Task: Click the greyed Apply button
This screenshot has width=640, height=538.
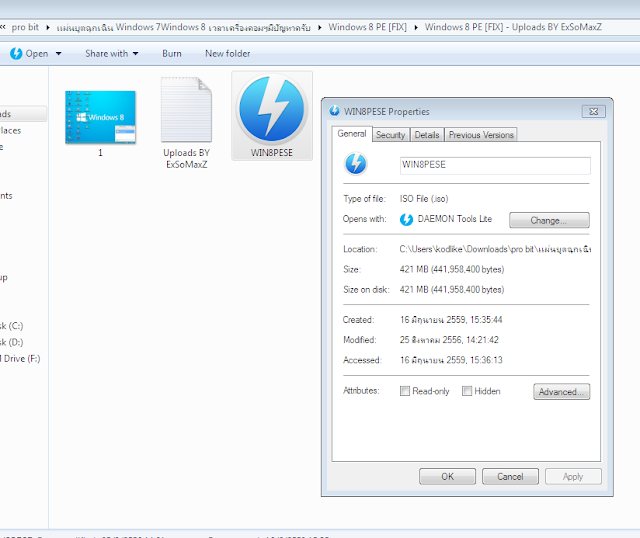Action: [573, 477]
